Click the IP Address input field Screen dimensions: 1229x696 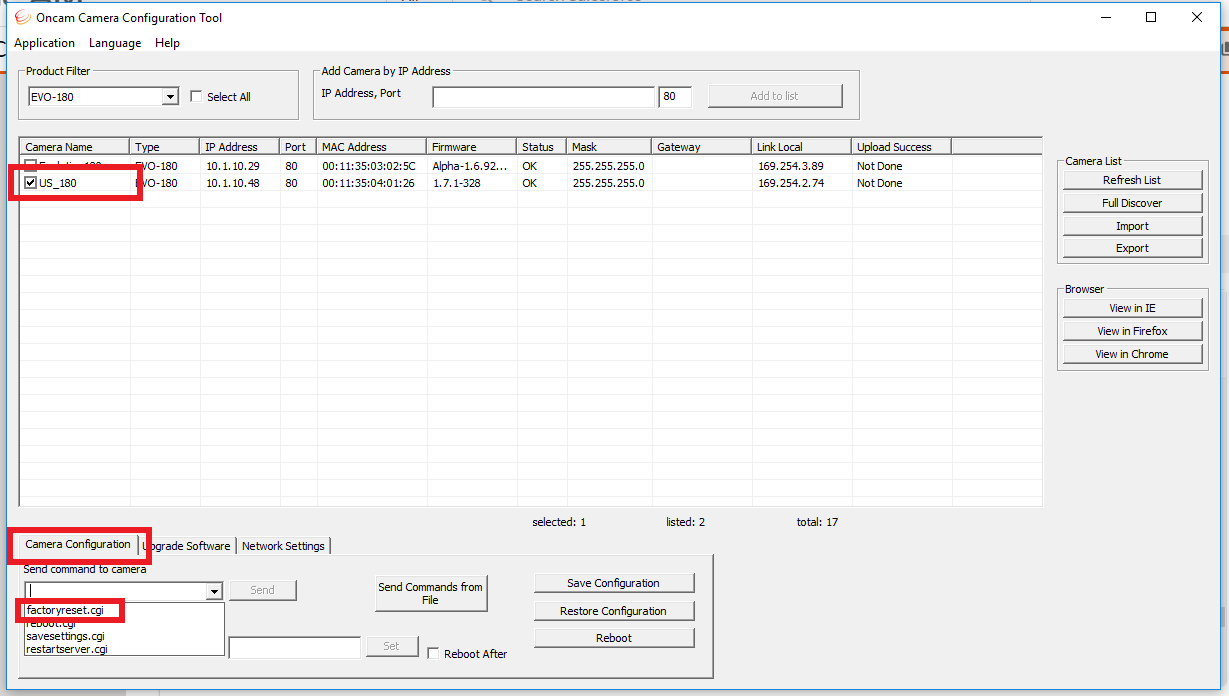tap(544, 97)
